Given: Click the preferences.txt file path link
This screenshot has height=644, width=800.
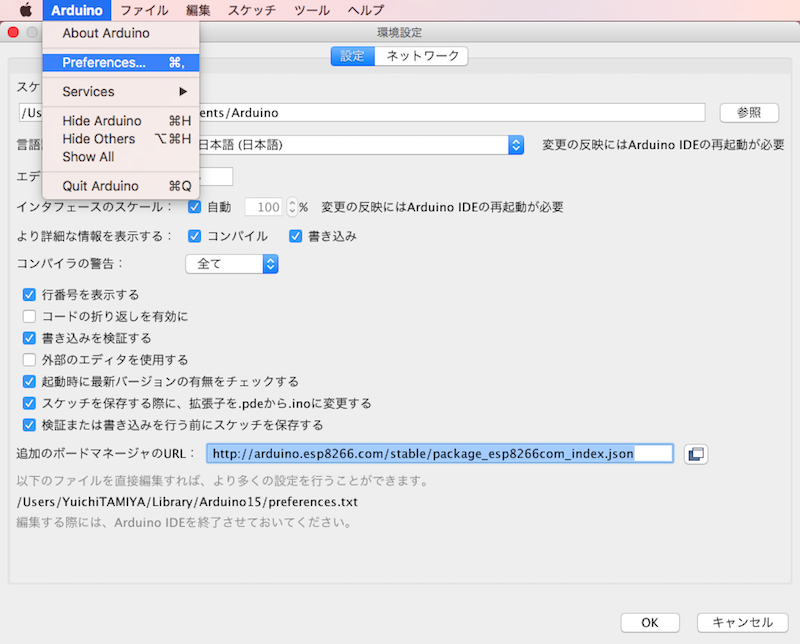Looking at the screenshot, I should point(187,502).
